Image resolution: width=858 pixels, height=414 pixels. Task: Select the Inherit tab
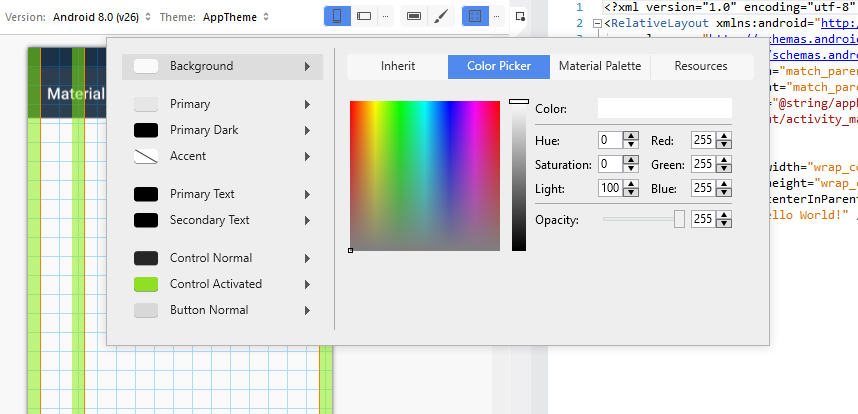point(398,67)
